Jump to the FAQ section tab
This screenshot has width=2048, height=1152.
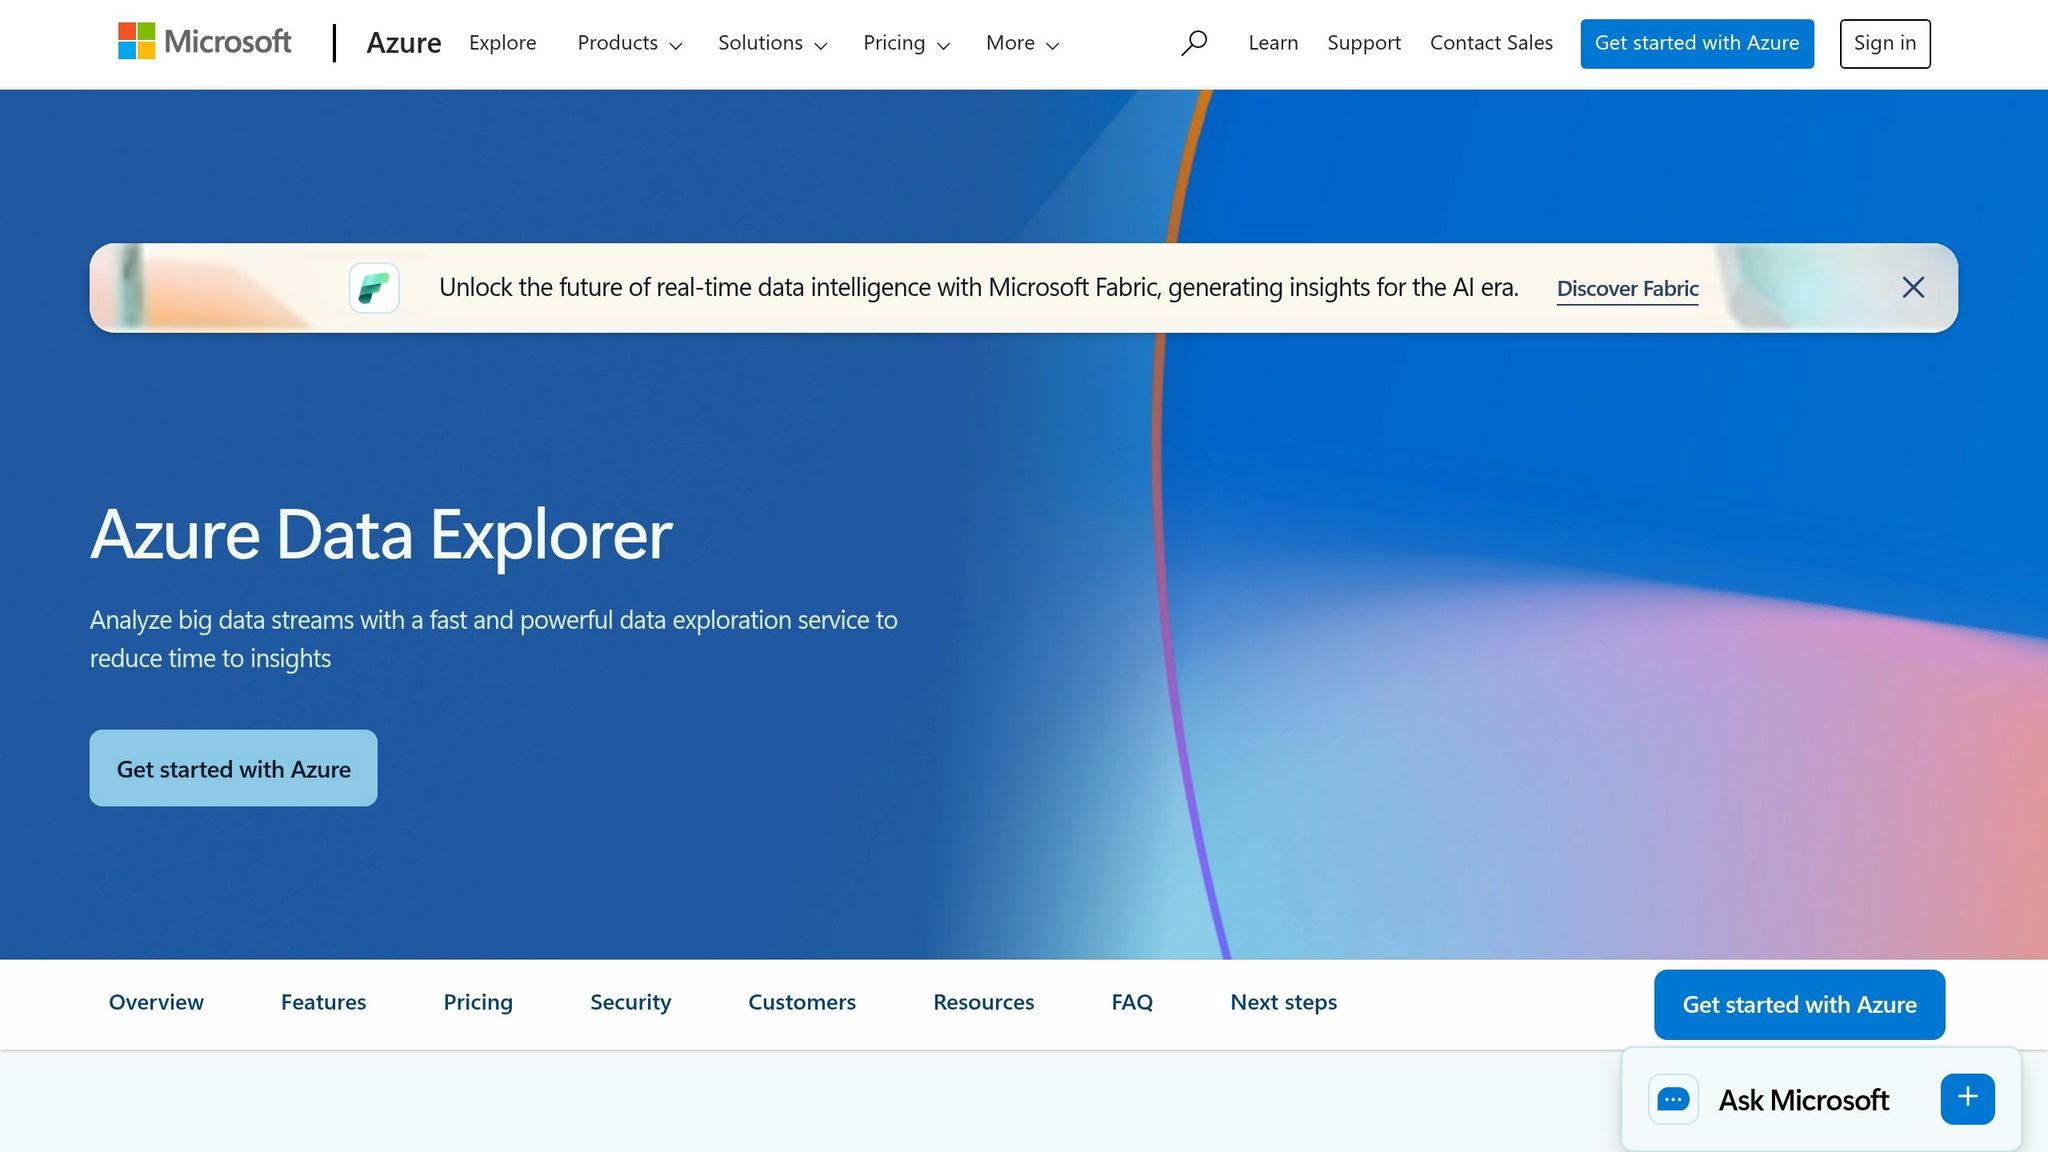(x=1132, y=1002)
